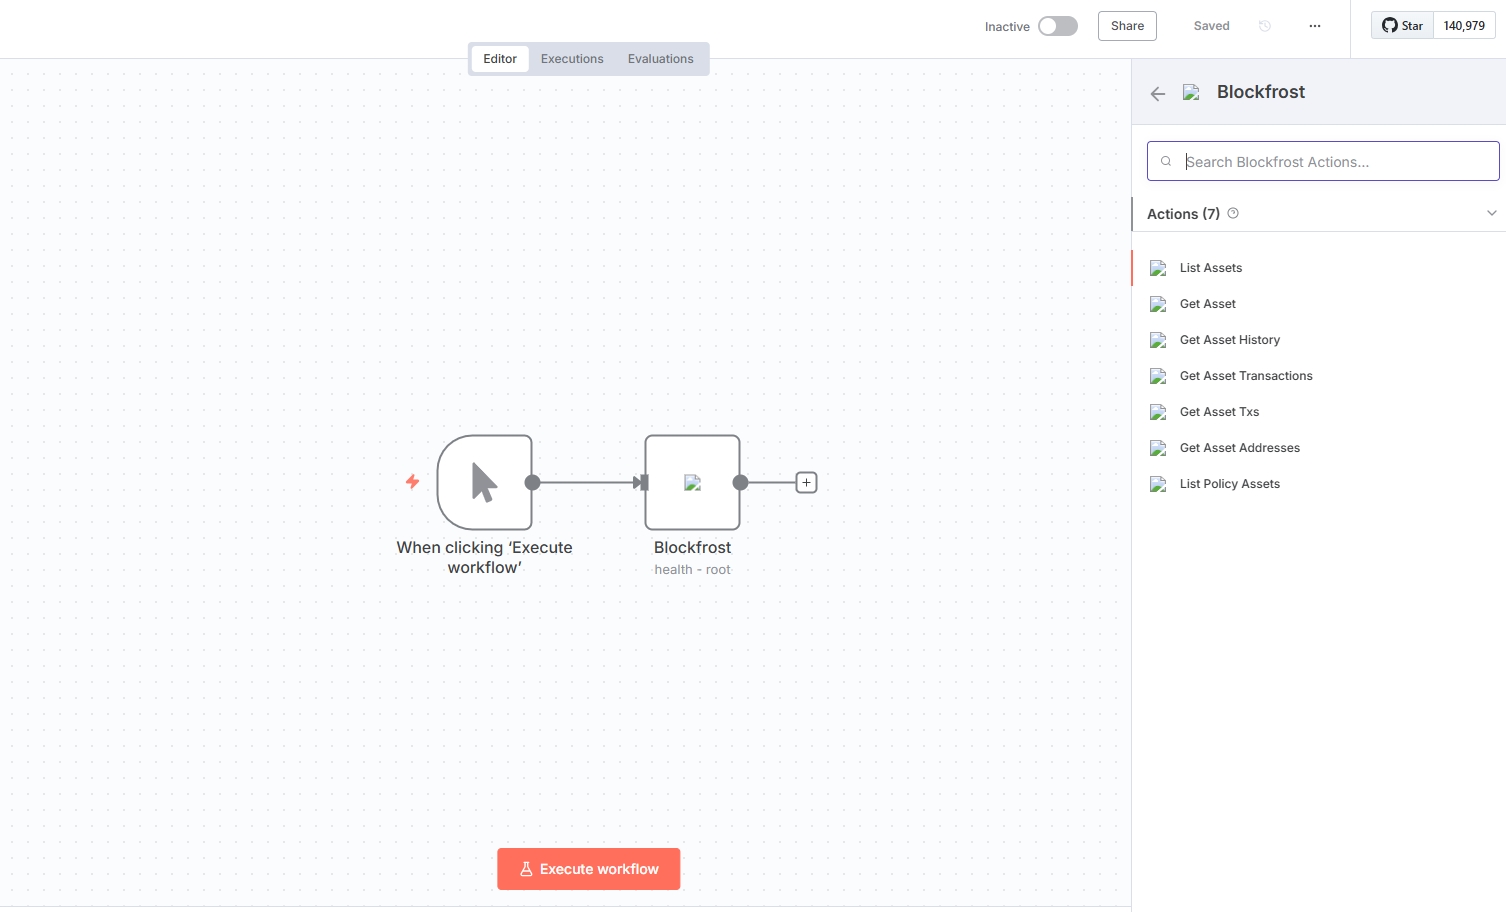Select the Blockfrost node on the canvas
This screenshot has width=1506, height=912.
coord(693,482)
